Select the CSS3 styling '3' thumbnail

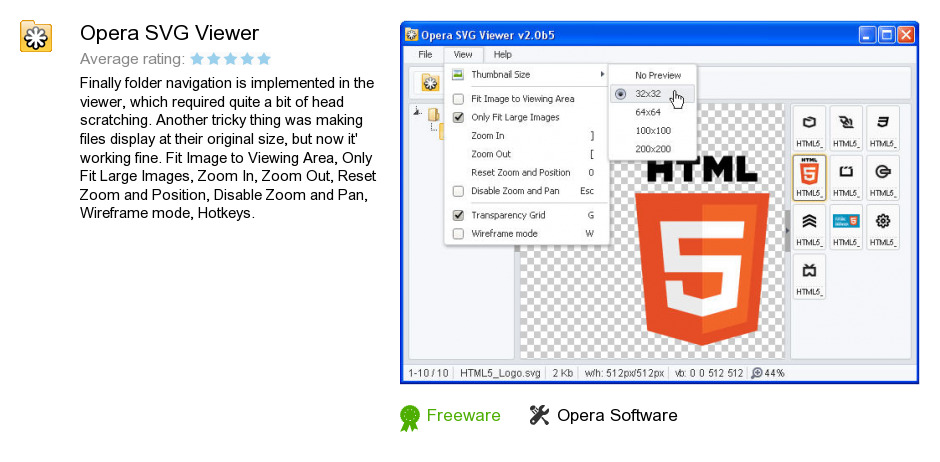click(x=882, y=128)
